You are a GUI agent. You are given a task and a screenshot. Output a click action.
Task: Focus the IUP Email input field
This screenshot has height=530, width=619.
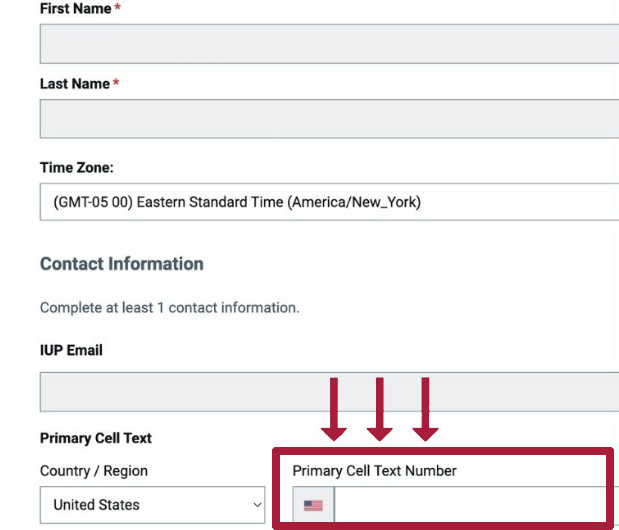329,392
